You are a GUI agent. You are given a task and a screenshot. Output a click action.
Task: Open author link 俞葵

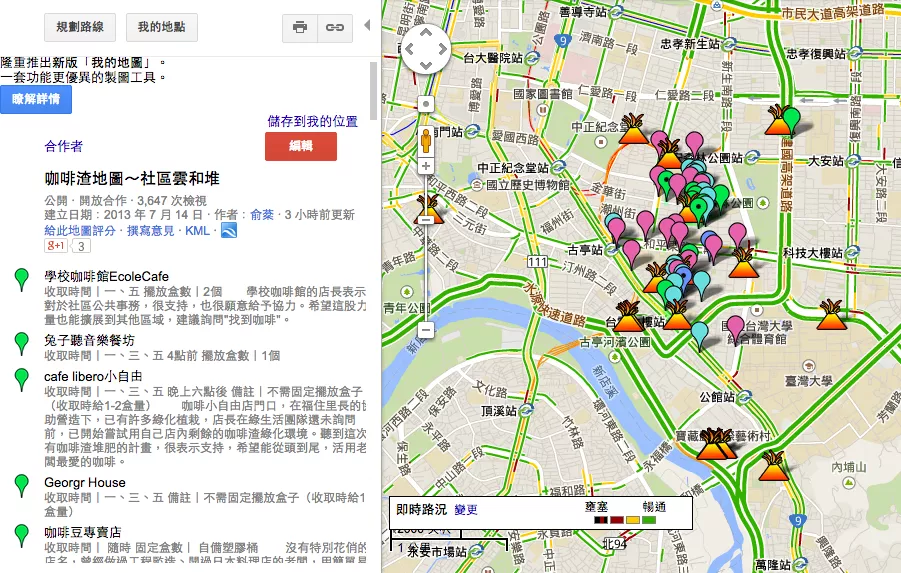click(262, 215)
